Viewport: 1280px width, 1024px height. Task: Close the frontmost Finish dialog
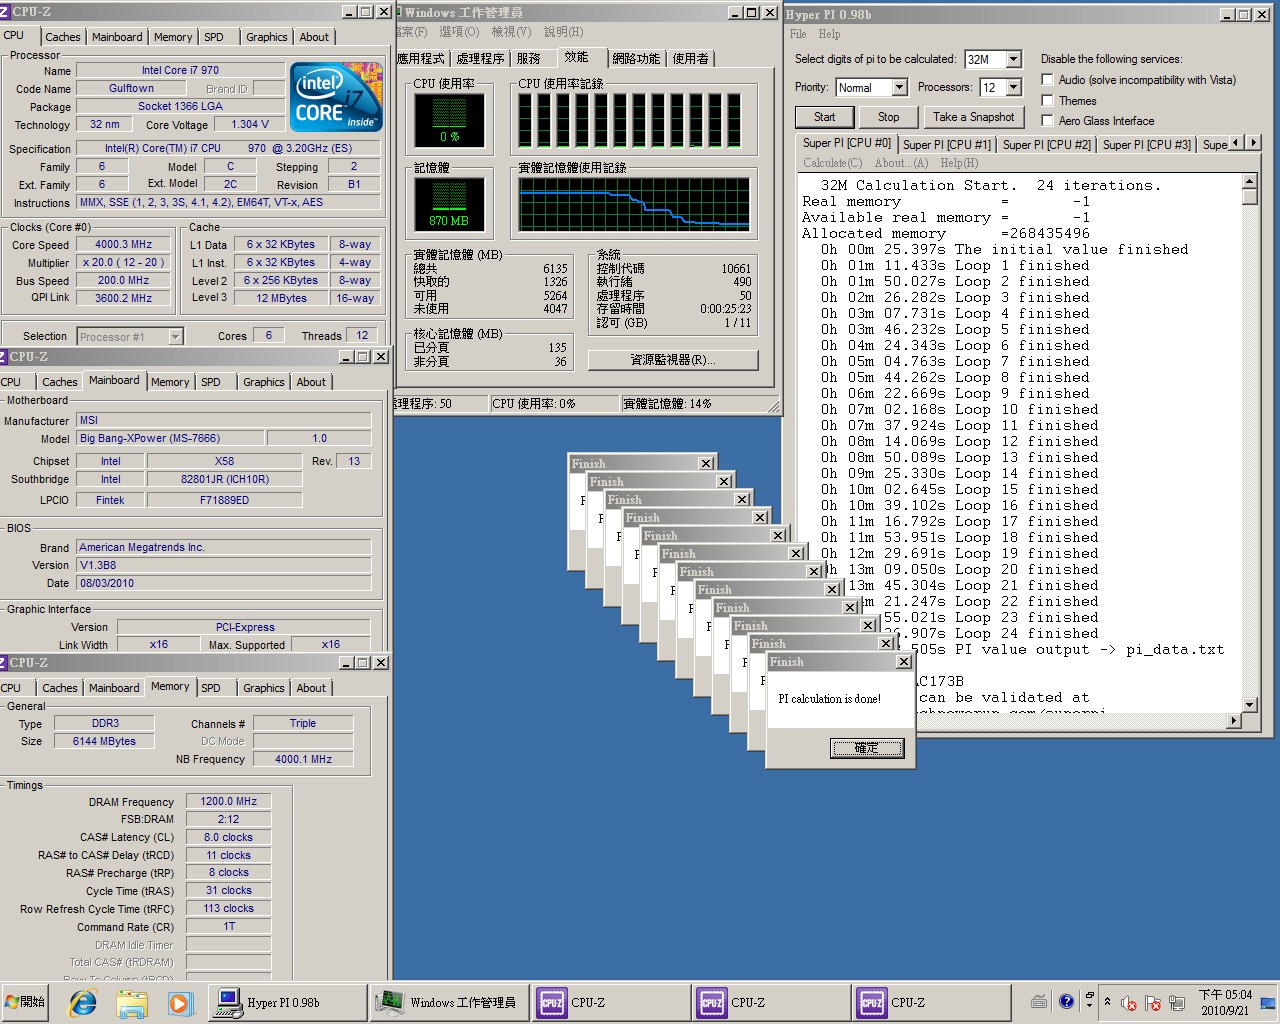(903, 662)
